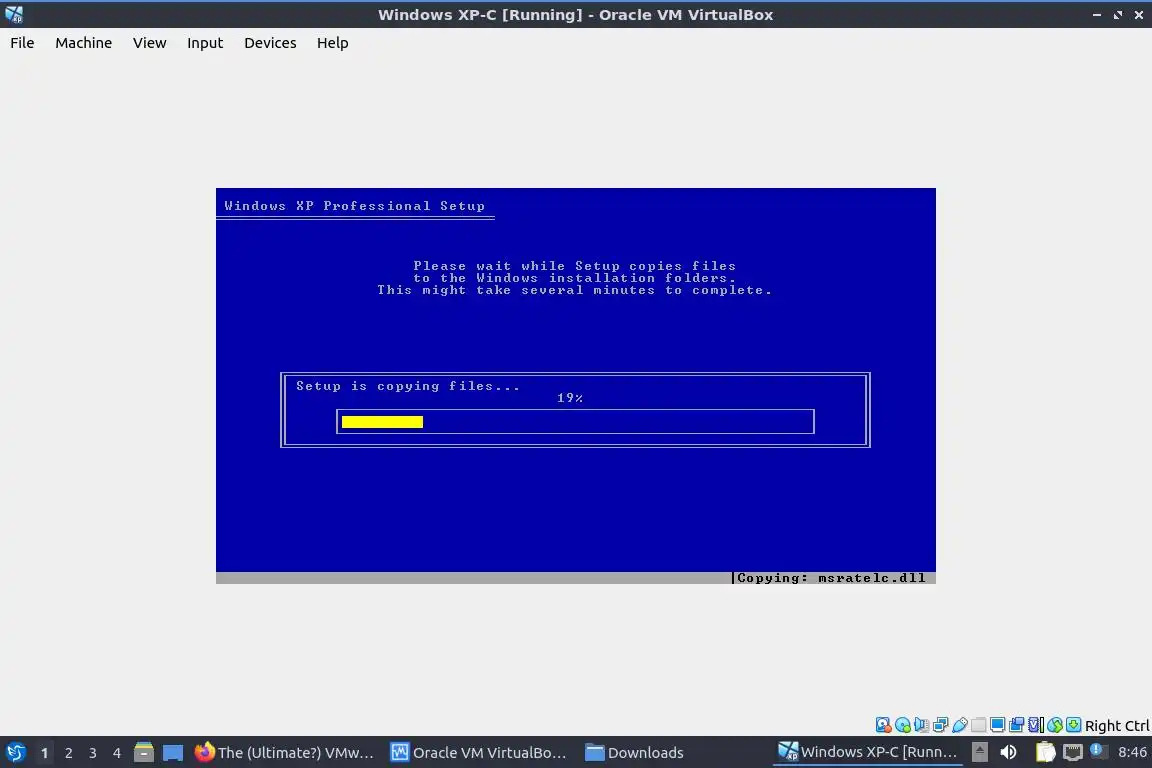Click the audio status icon in VirtualBox
Viewport: 1152px width, 768px height.
[921, 725]
